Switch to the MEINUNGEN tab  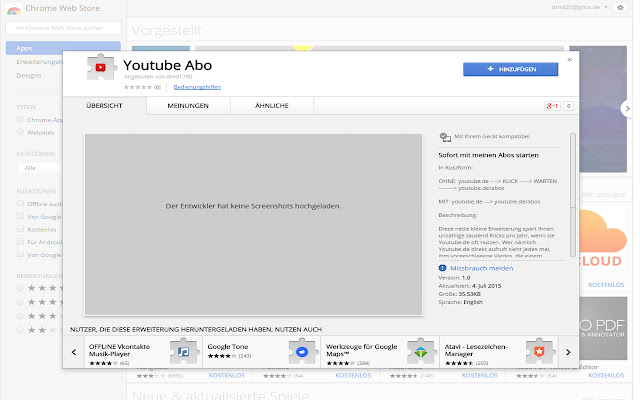(x=188, y=106)
